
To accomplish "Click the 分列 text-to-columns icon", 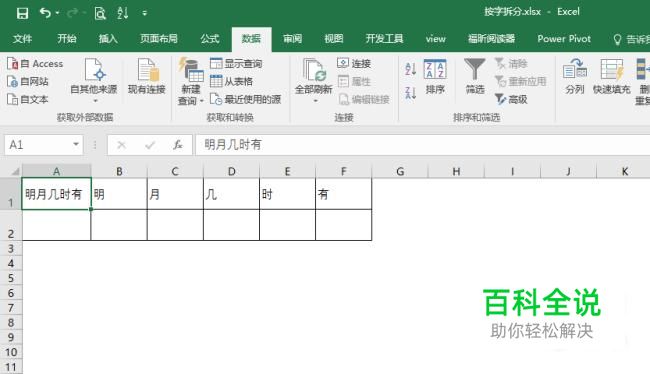I will [x=575, y=69].
